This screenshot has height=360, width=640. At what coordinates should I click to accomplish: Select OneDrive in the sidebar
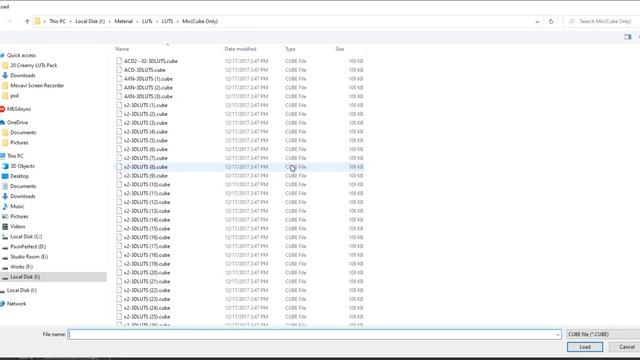[x=17, y=122]
